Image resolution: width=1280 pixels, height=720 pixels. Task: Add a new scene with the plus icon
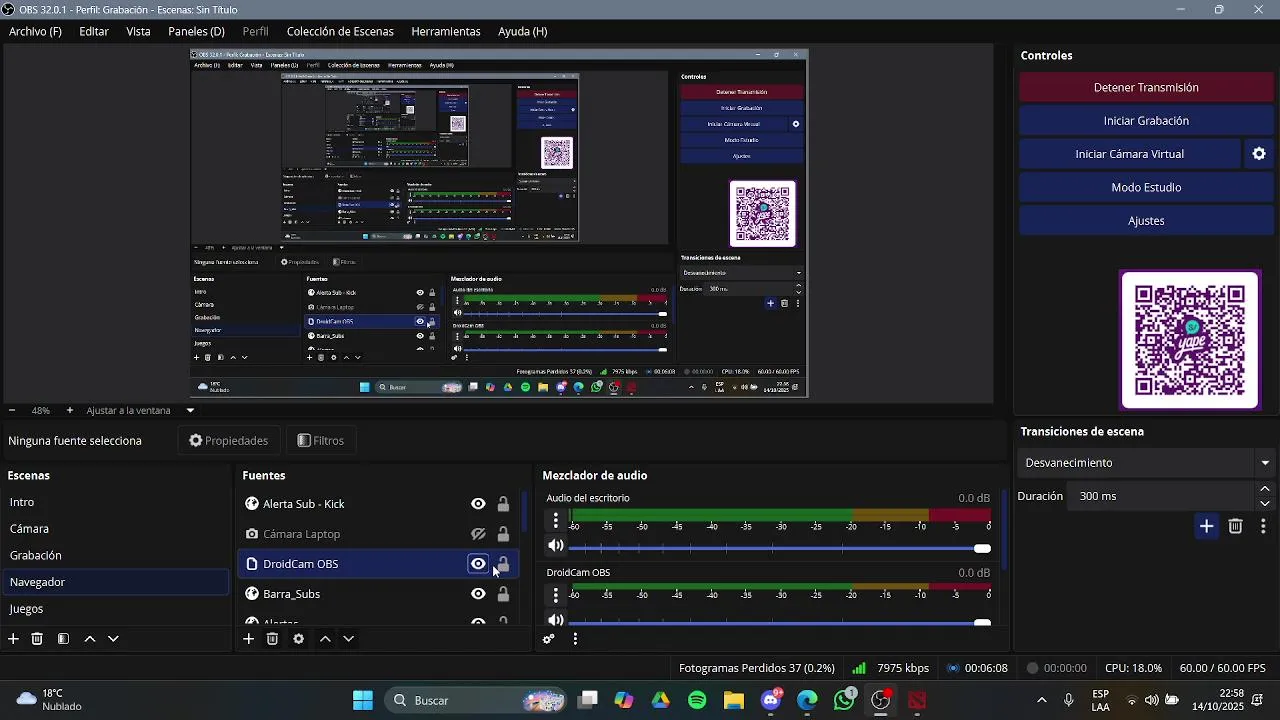(13, 639)
